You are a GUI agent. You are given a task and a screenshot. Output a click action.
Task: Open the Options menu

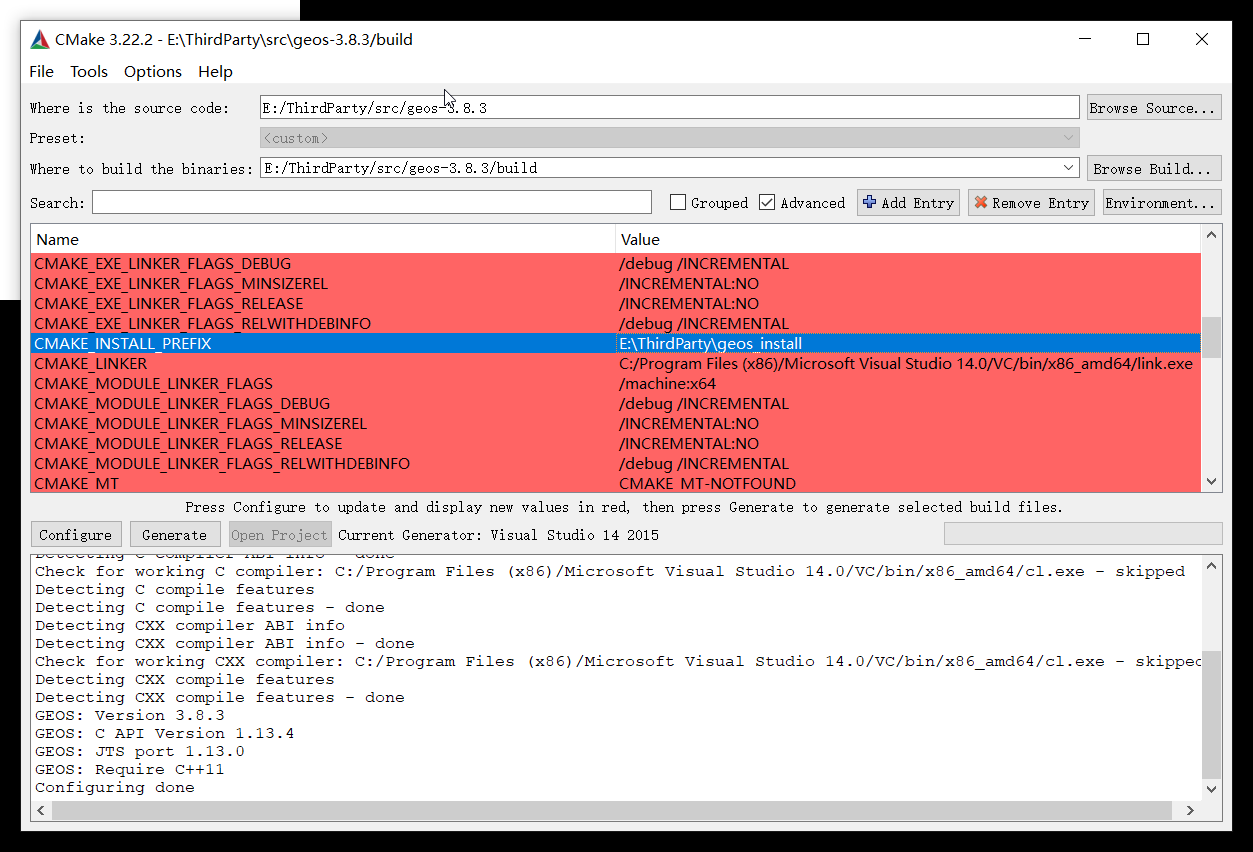pyautogui.click(x=153, y=71)
